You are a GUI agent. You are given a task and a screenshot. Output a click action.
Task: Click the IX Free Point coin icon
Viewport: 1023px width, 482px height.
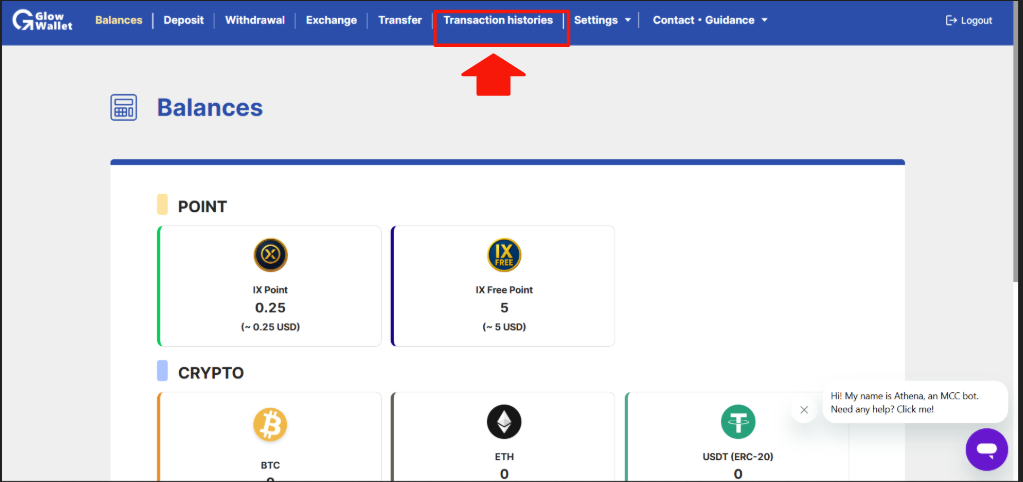point(504,255)
